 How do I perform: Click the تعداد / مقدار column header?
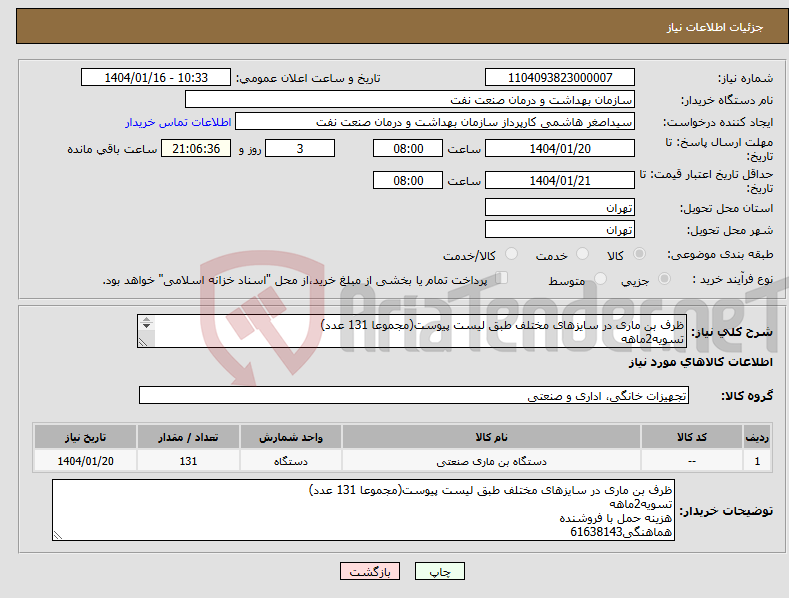tap(188, 437)
